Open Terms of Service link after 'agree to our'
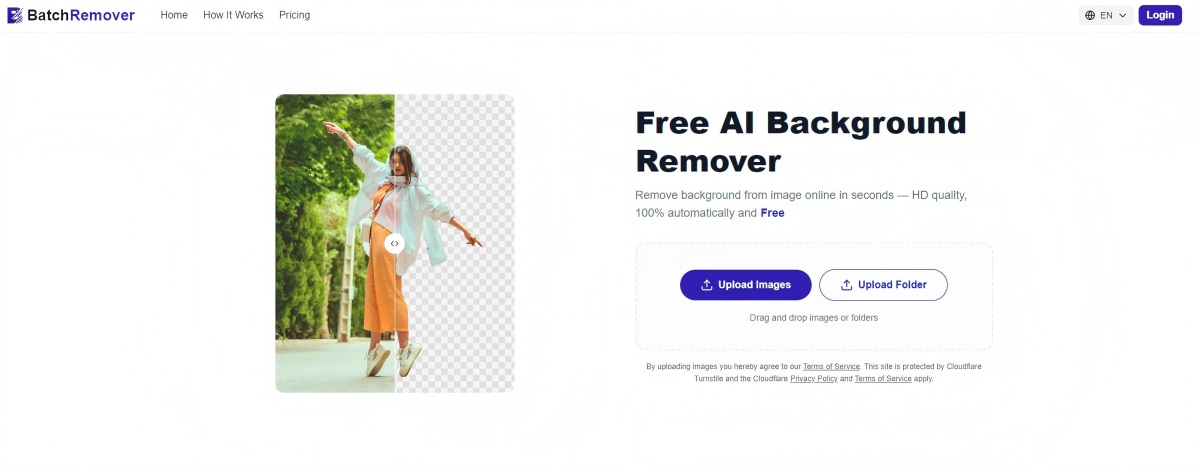 831,367
